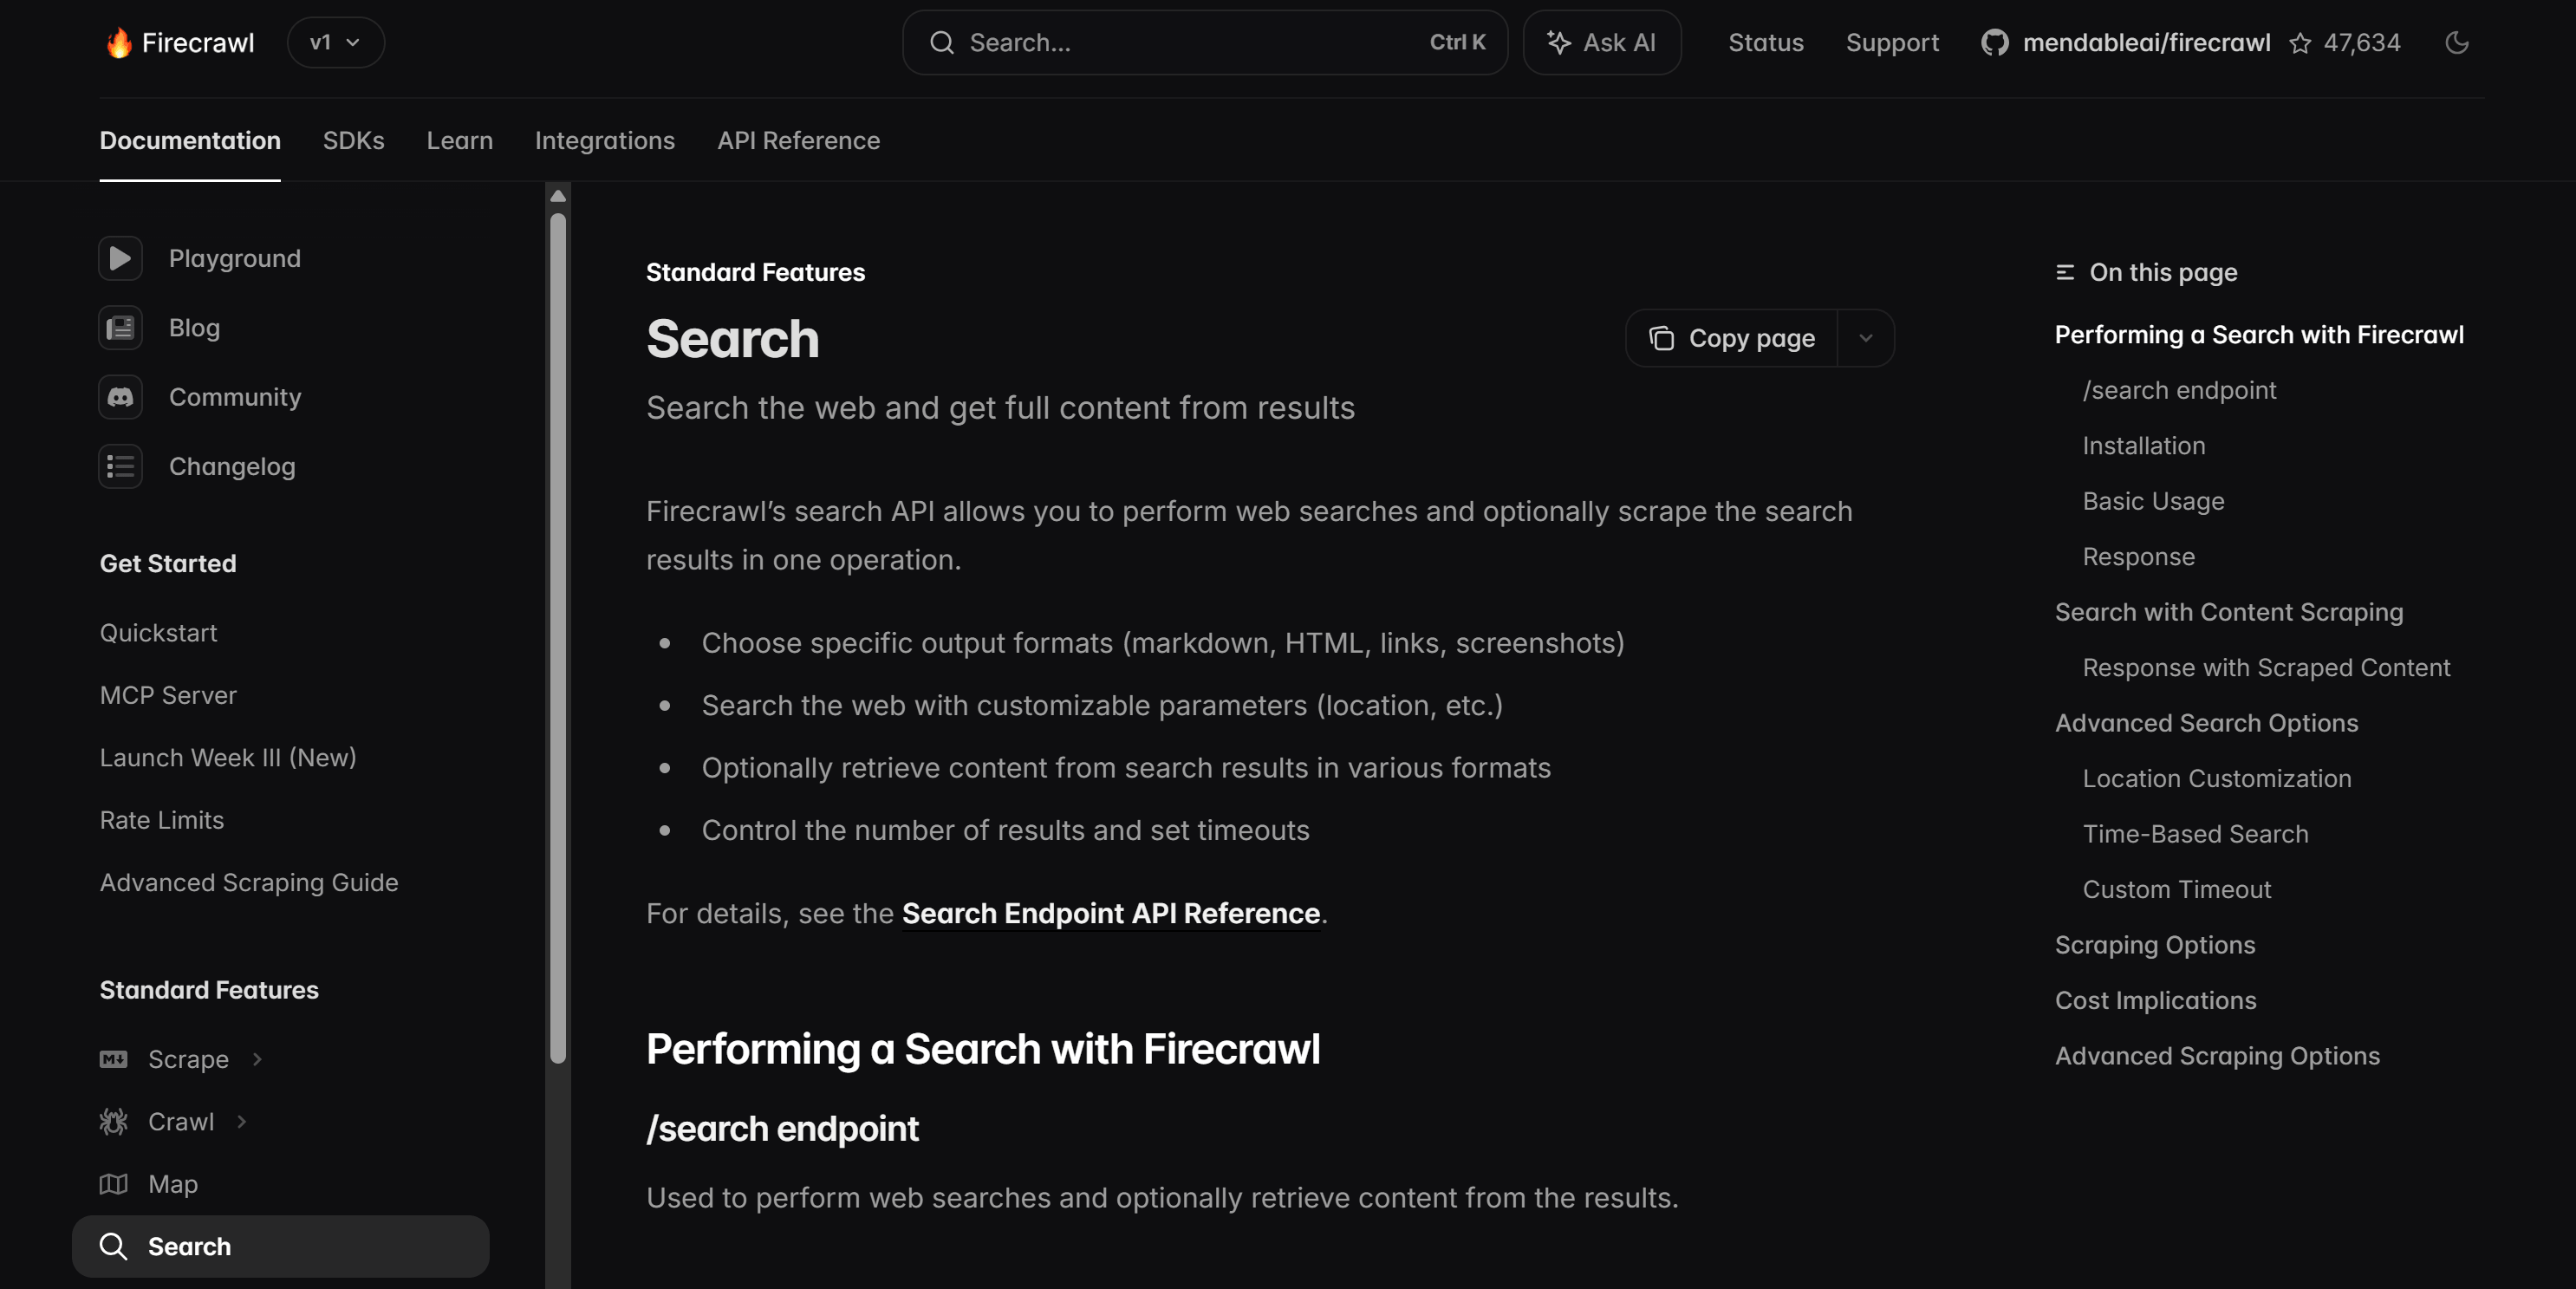This screenshot has width=2576, height=1289.
Task: Click the Firecrawl flame logo icon
Action: [119, 42]
